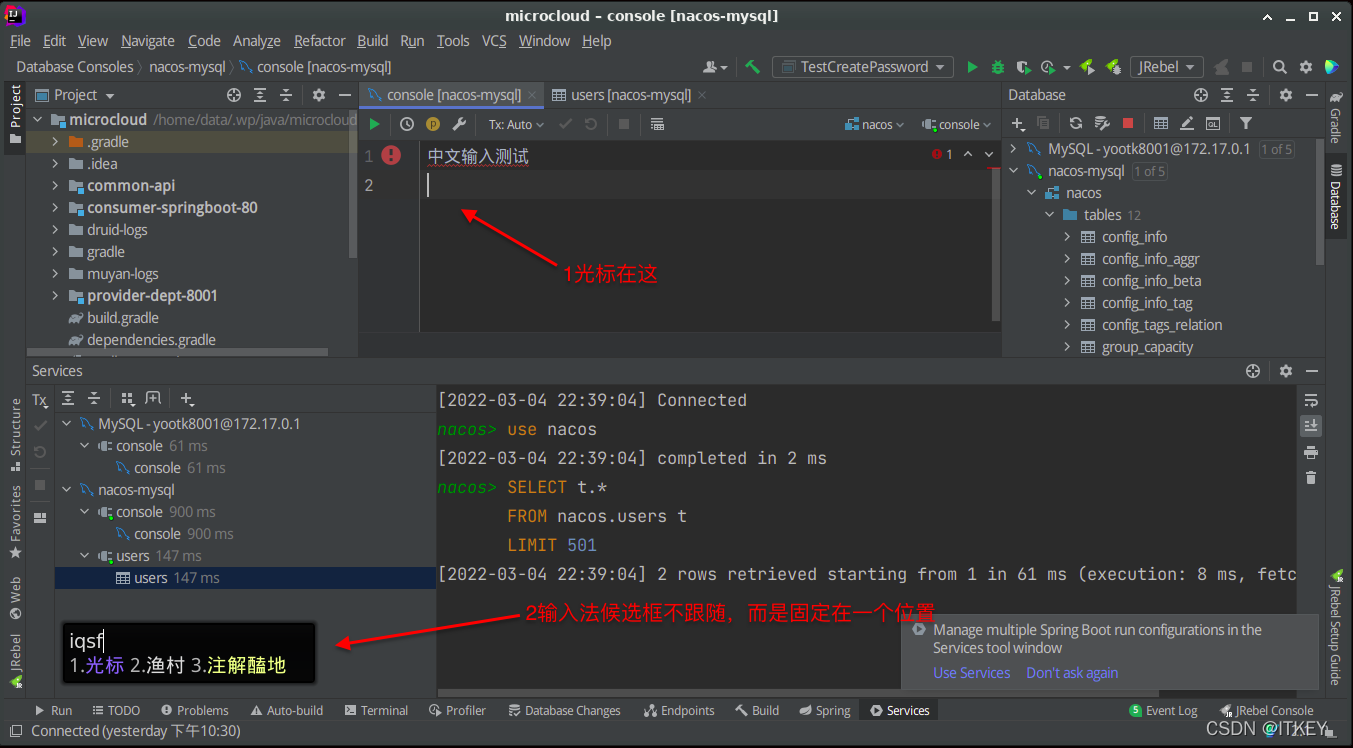Open the Terminal tool window tab
The height and width of the screenshot is (748, 1353).
(x=376, y=710)
